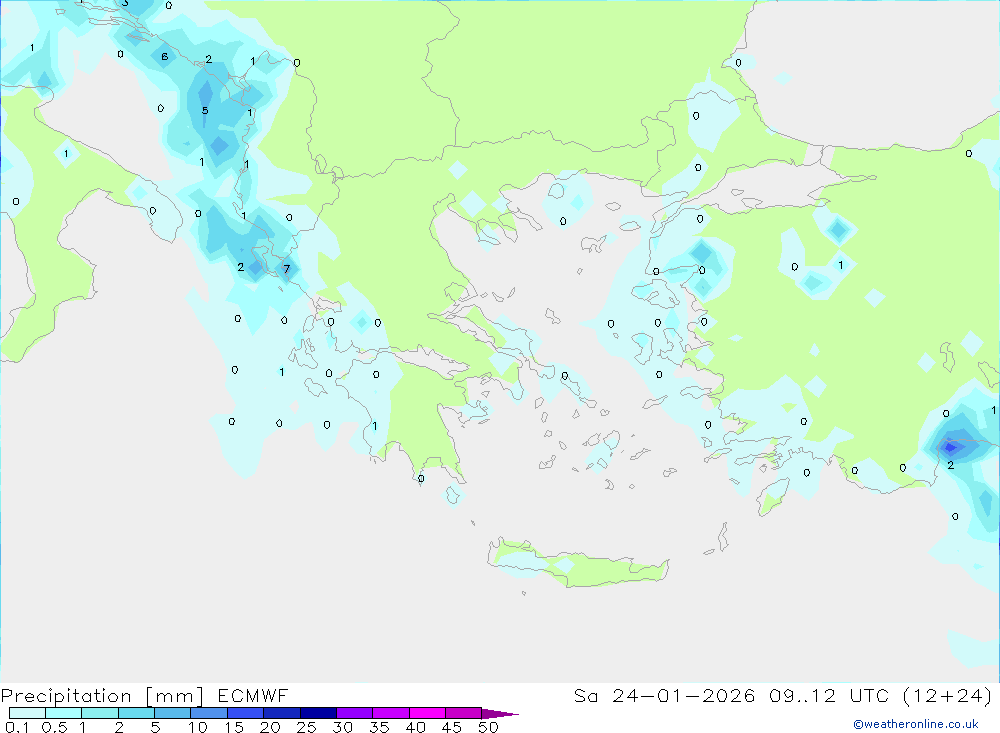Viewport: 1000px width, 733px height.
Task: Click the over-50 arrow tip of the legend
Action: [500, 713]
